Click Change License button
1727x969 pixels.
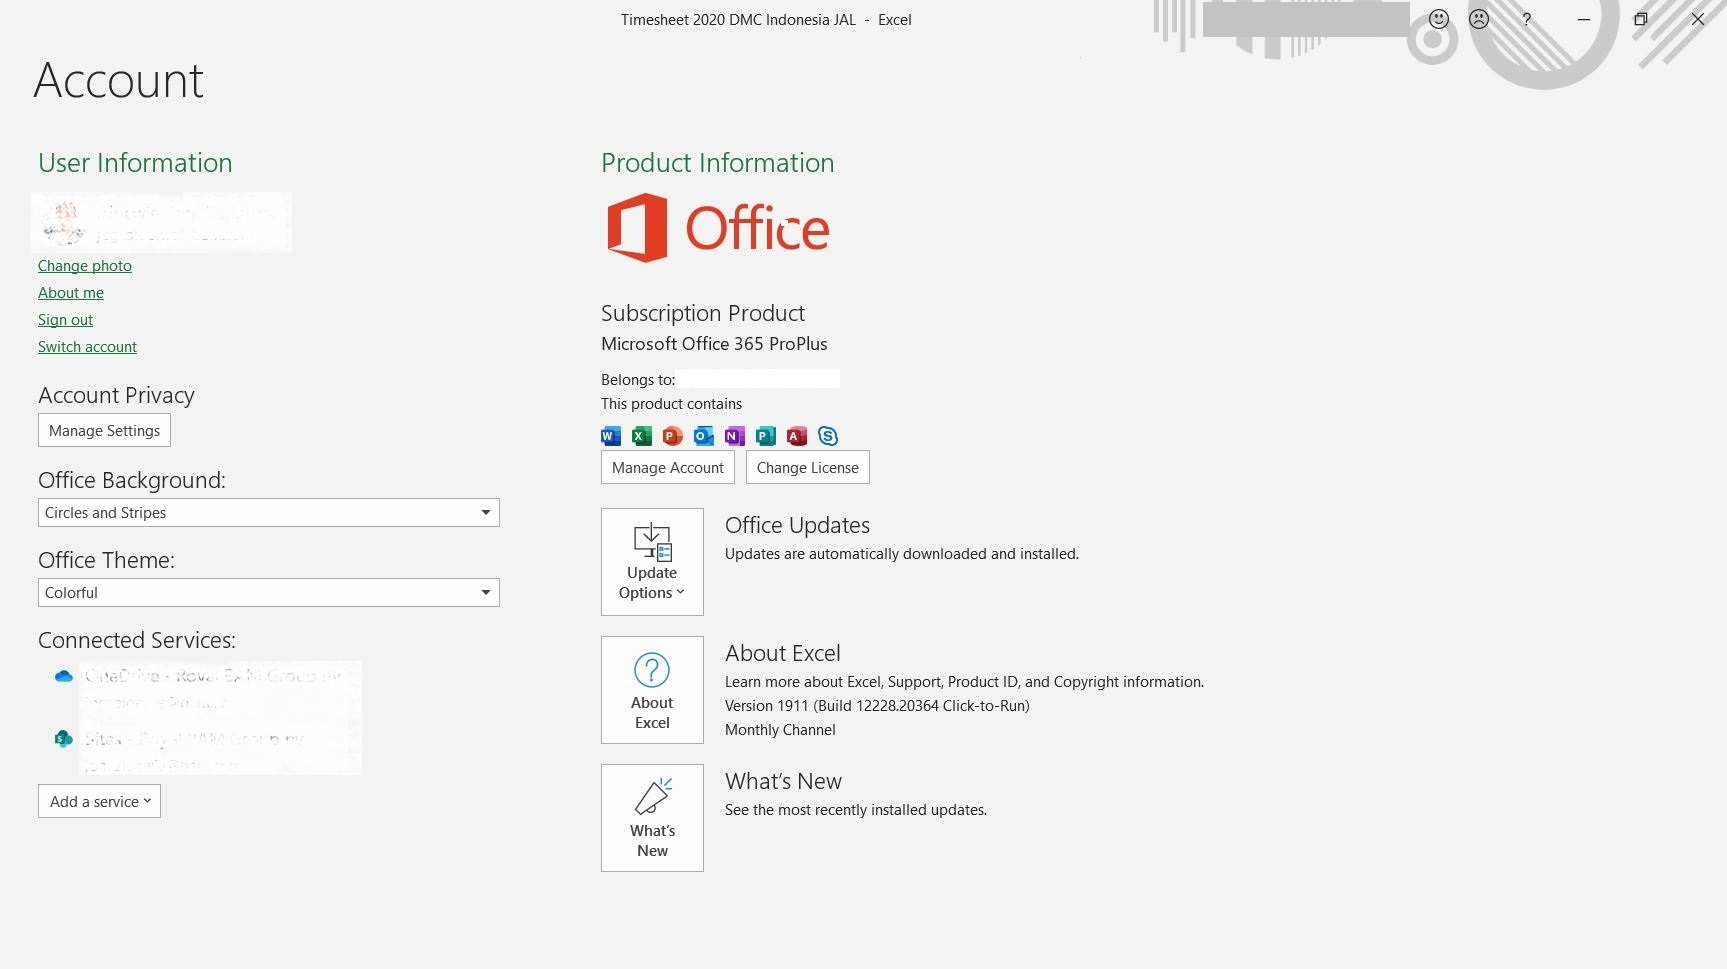point(808,467)
